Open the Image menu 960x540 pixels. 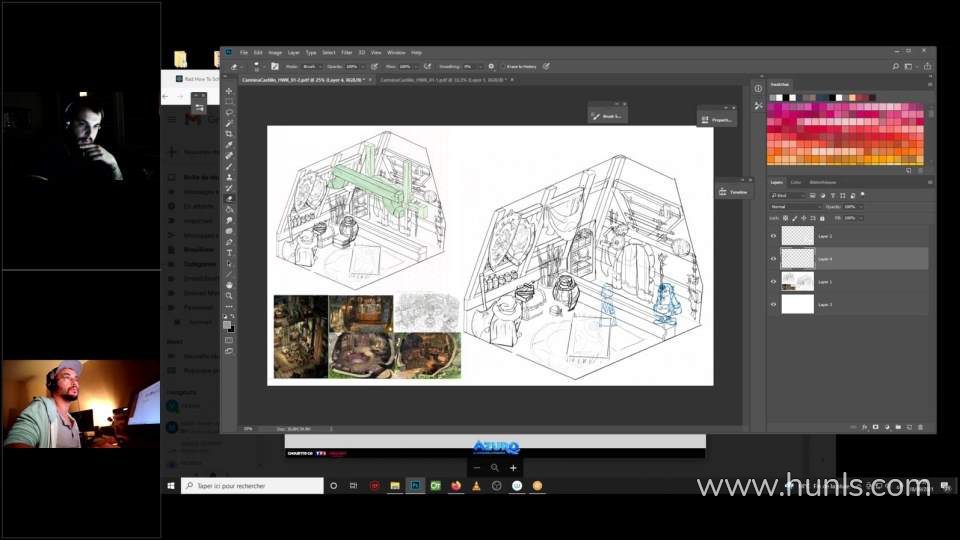pyautogui.click(x=275, y=53)
